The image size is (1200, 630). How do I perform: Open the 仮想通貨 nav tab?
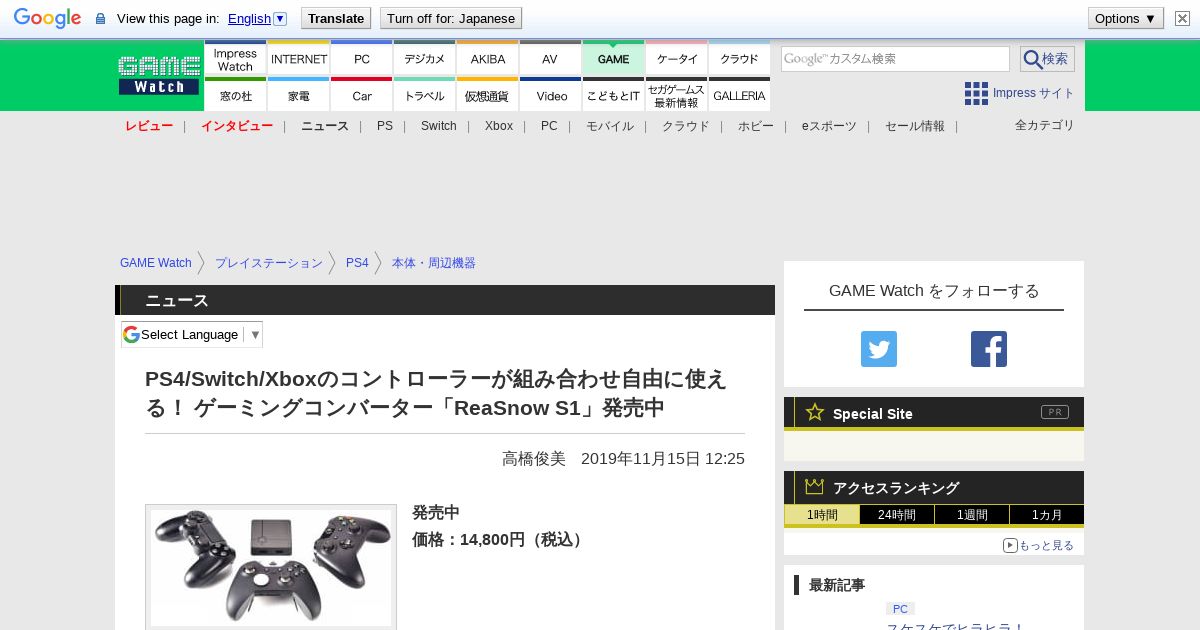click(x=488, y=95)
